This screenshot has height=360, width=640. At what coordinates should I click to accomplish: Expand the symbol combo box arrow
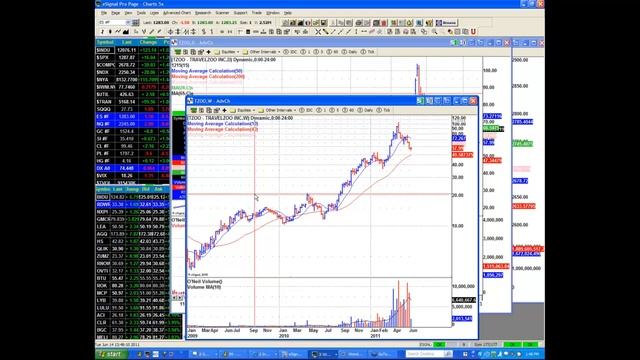[x=128, y=22]
